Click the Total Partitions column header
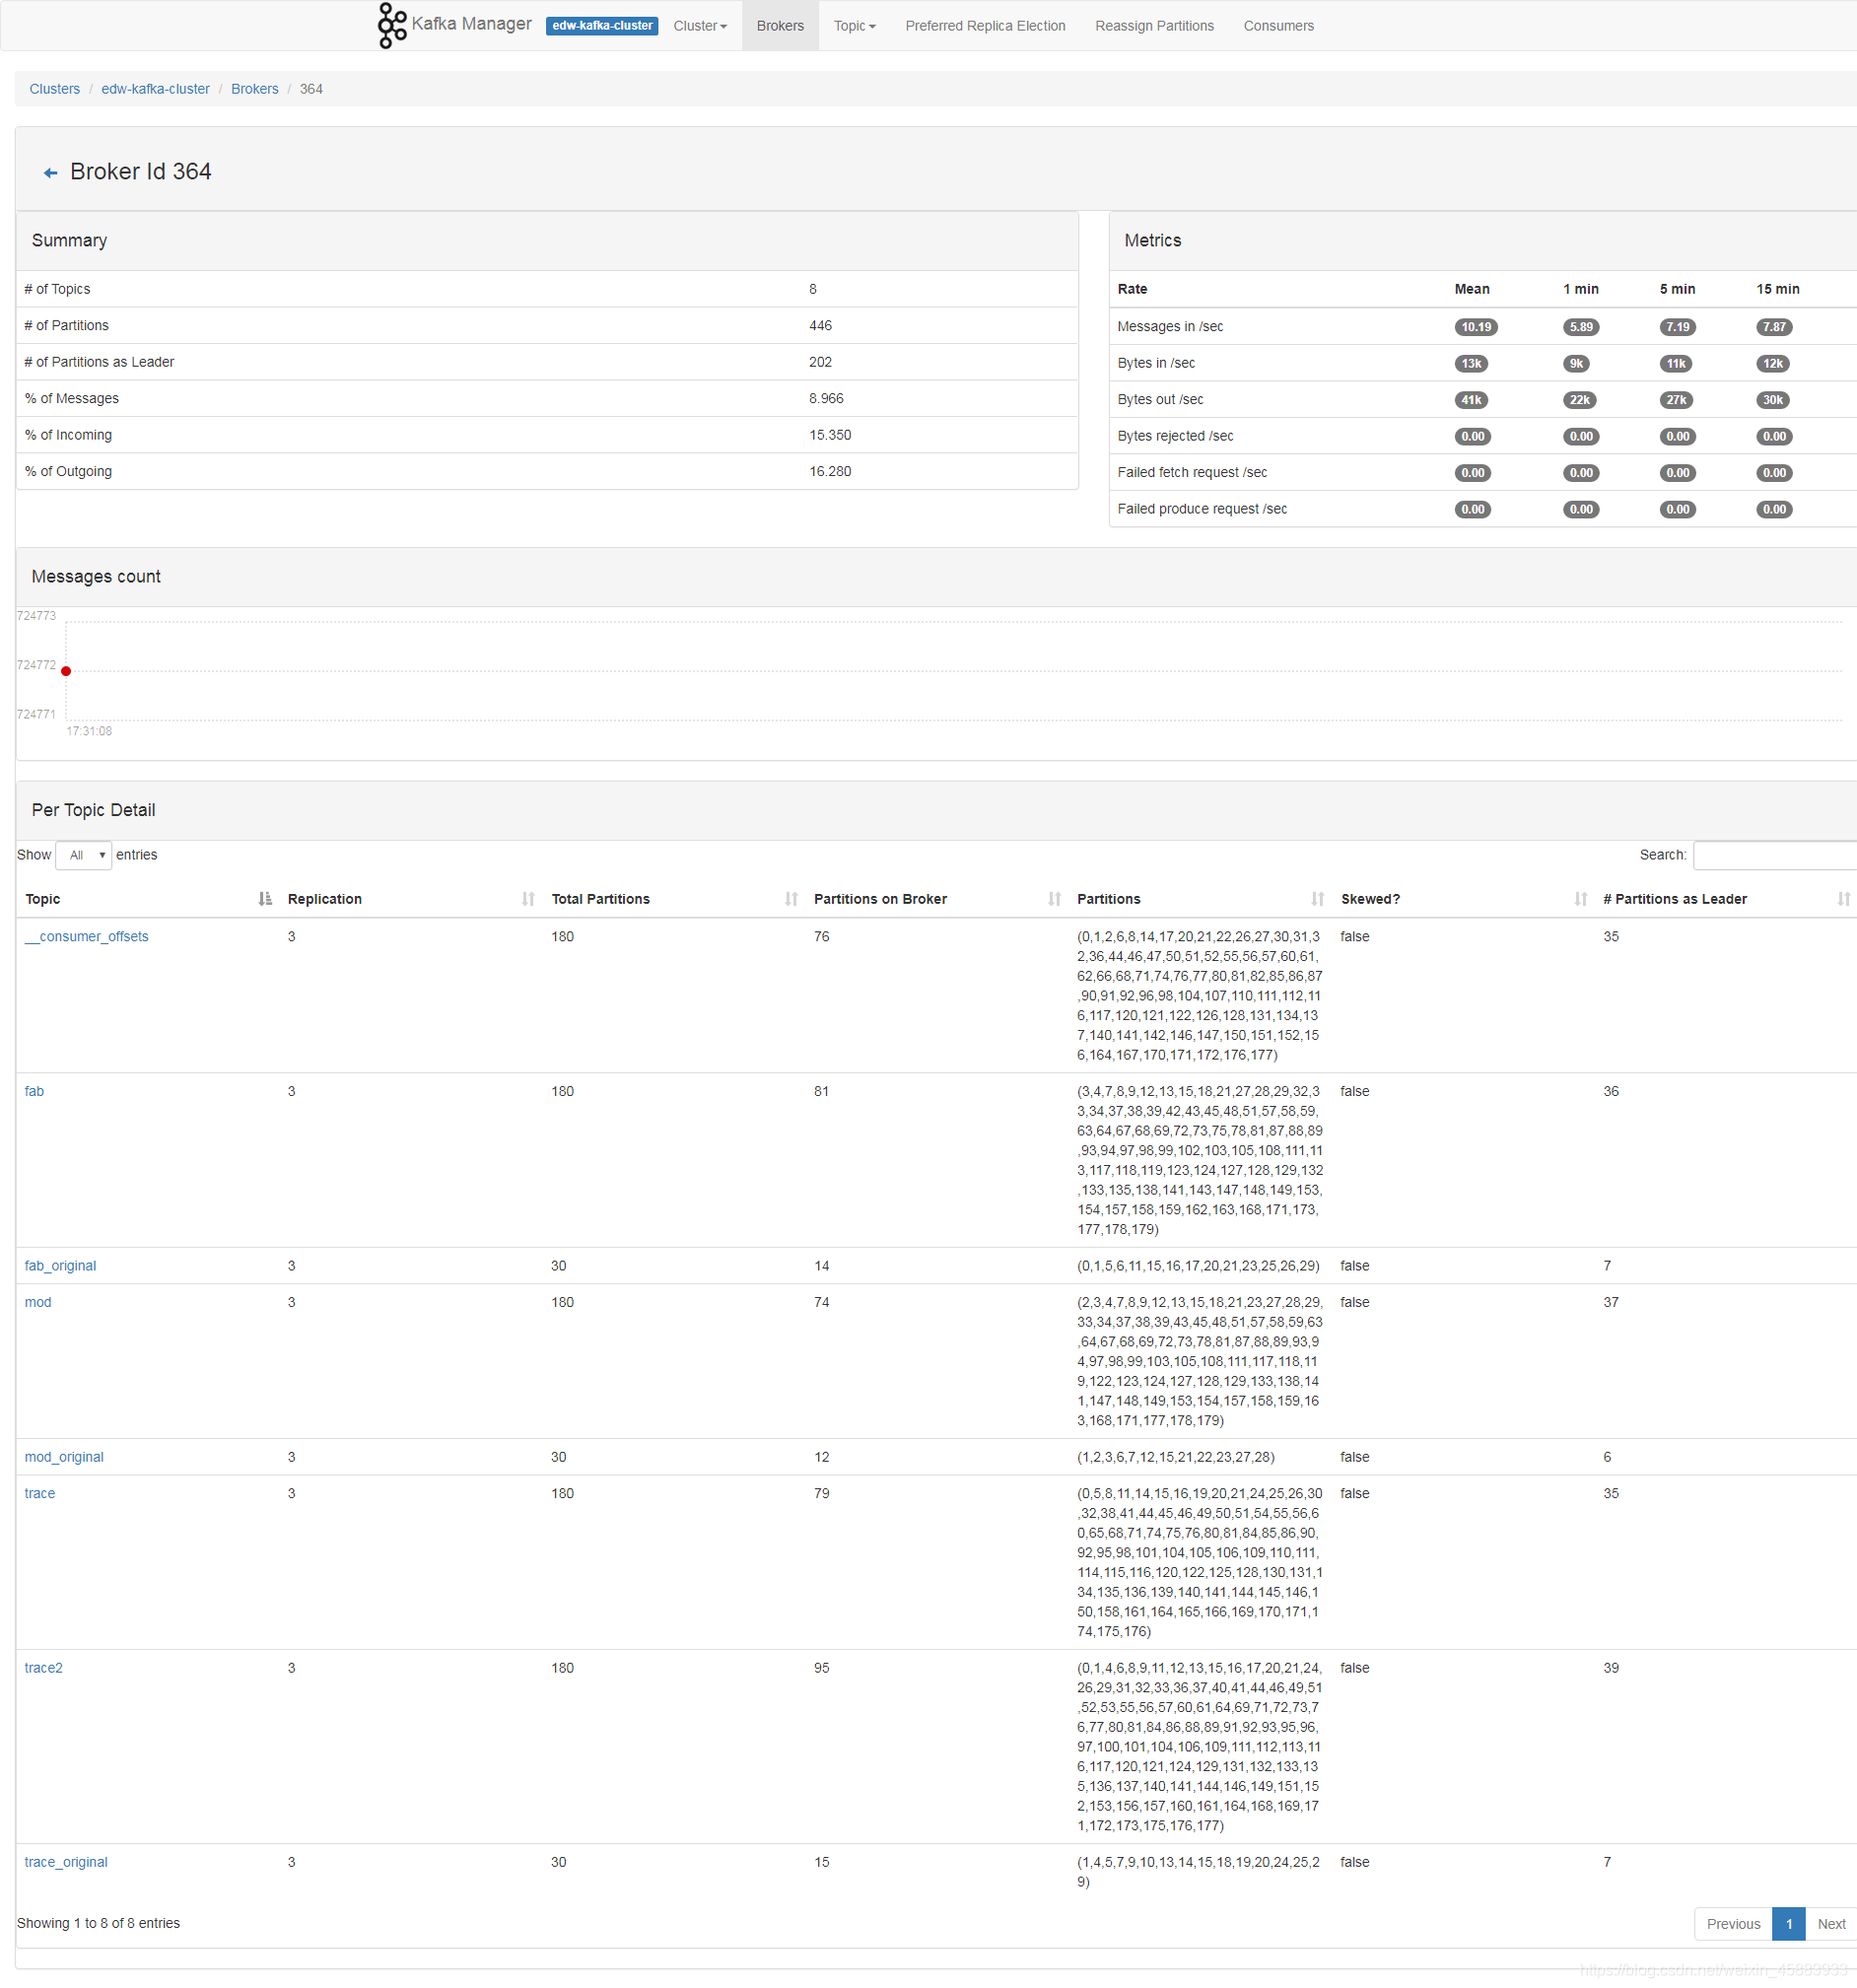The height and width of the screenshot is (1988, 1857). click(600, 899)
